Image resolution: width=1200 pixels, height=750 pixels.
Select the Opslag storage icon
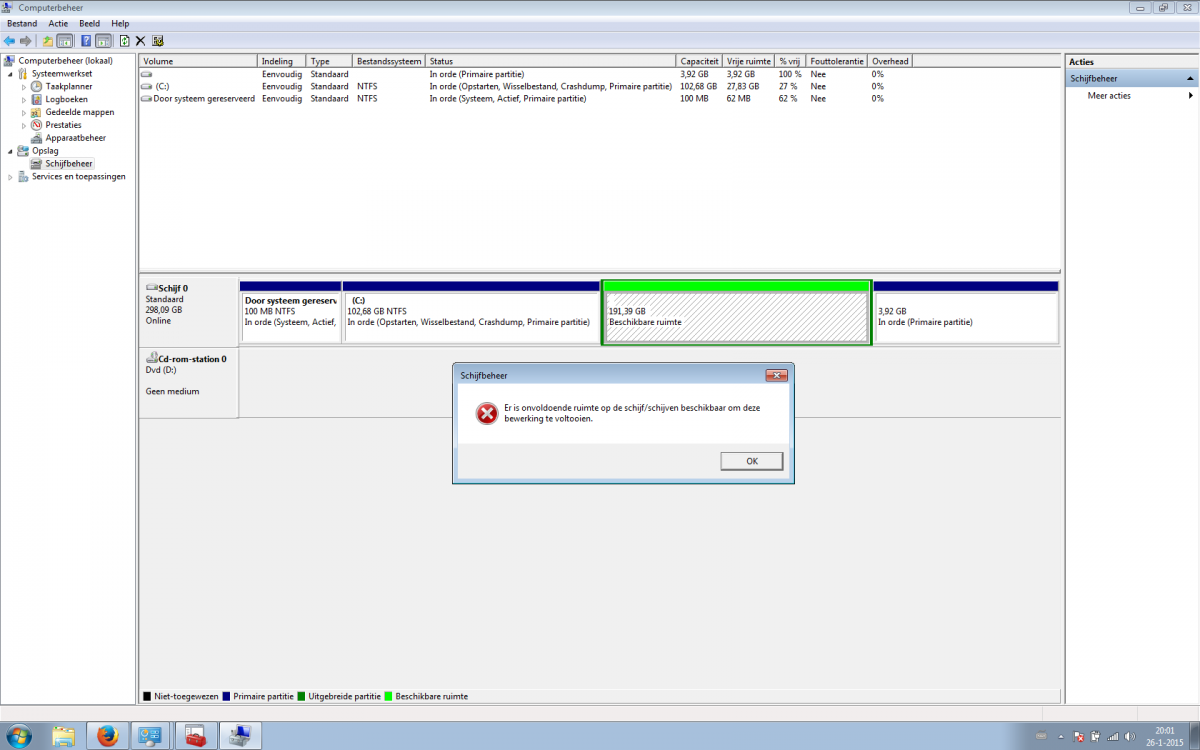coord(23,151)
